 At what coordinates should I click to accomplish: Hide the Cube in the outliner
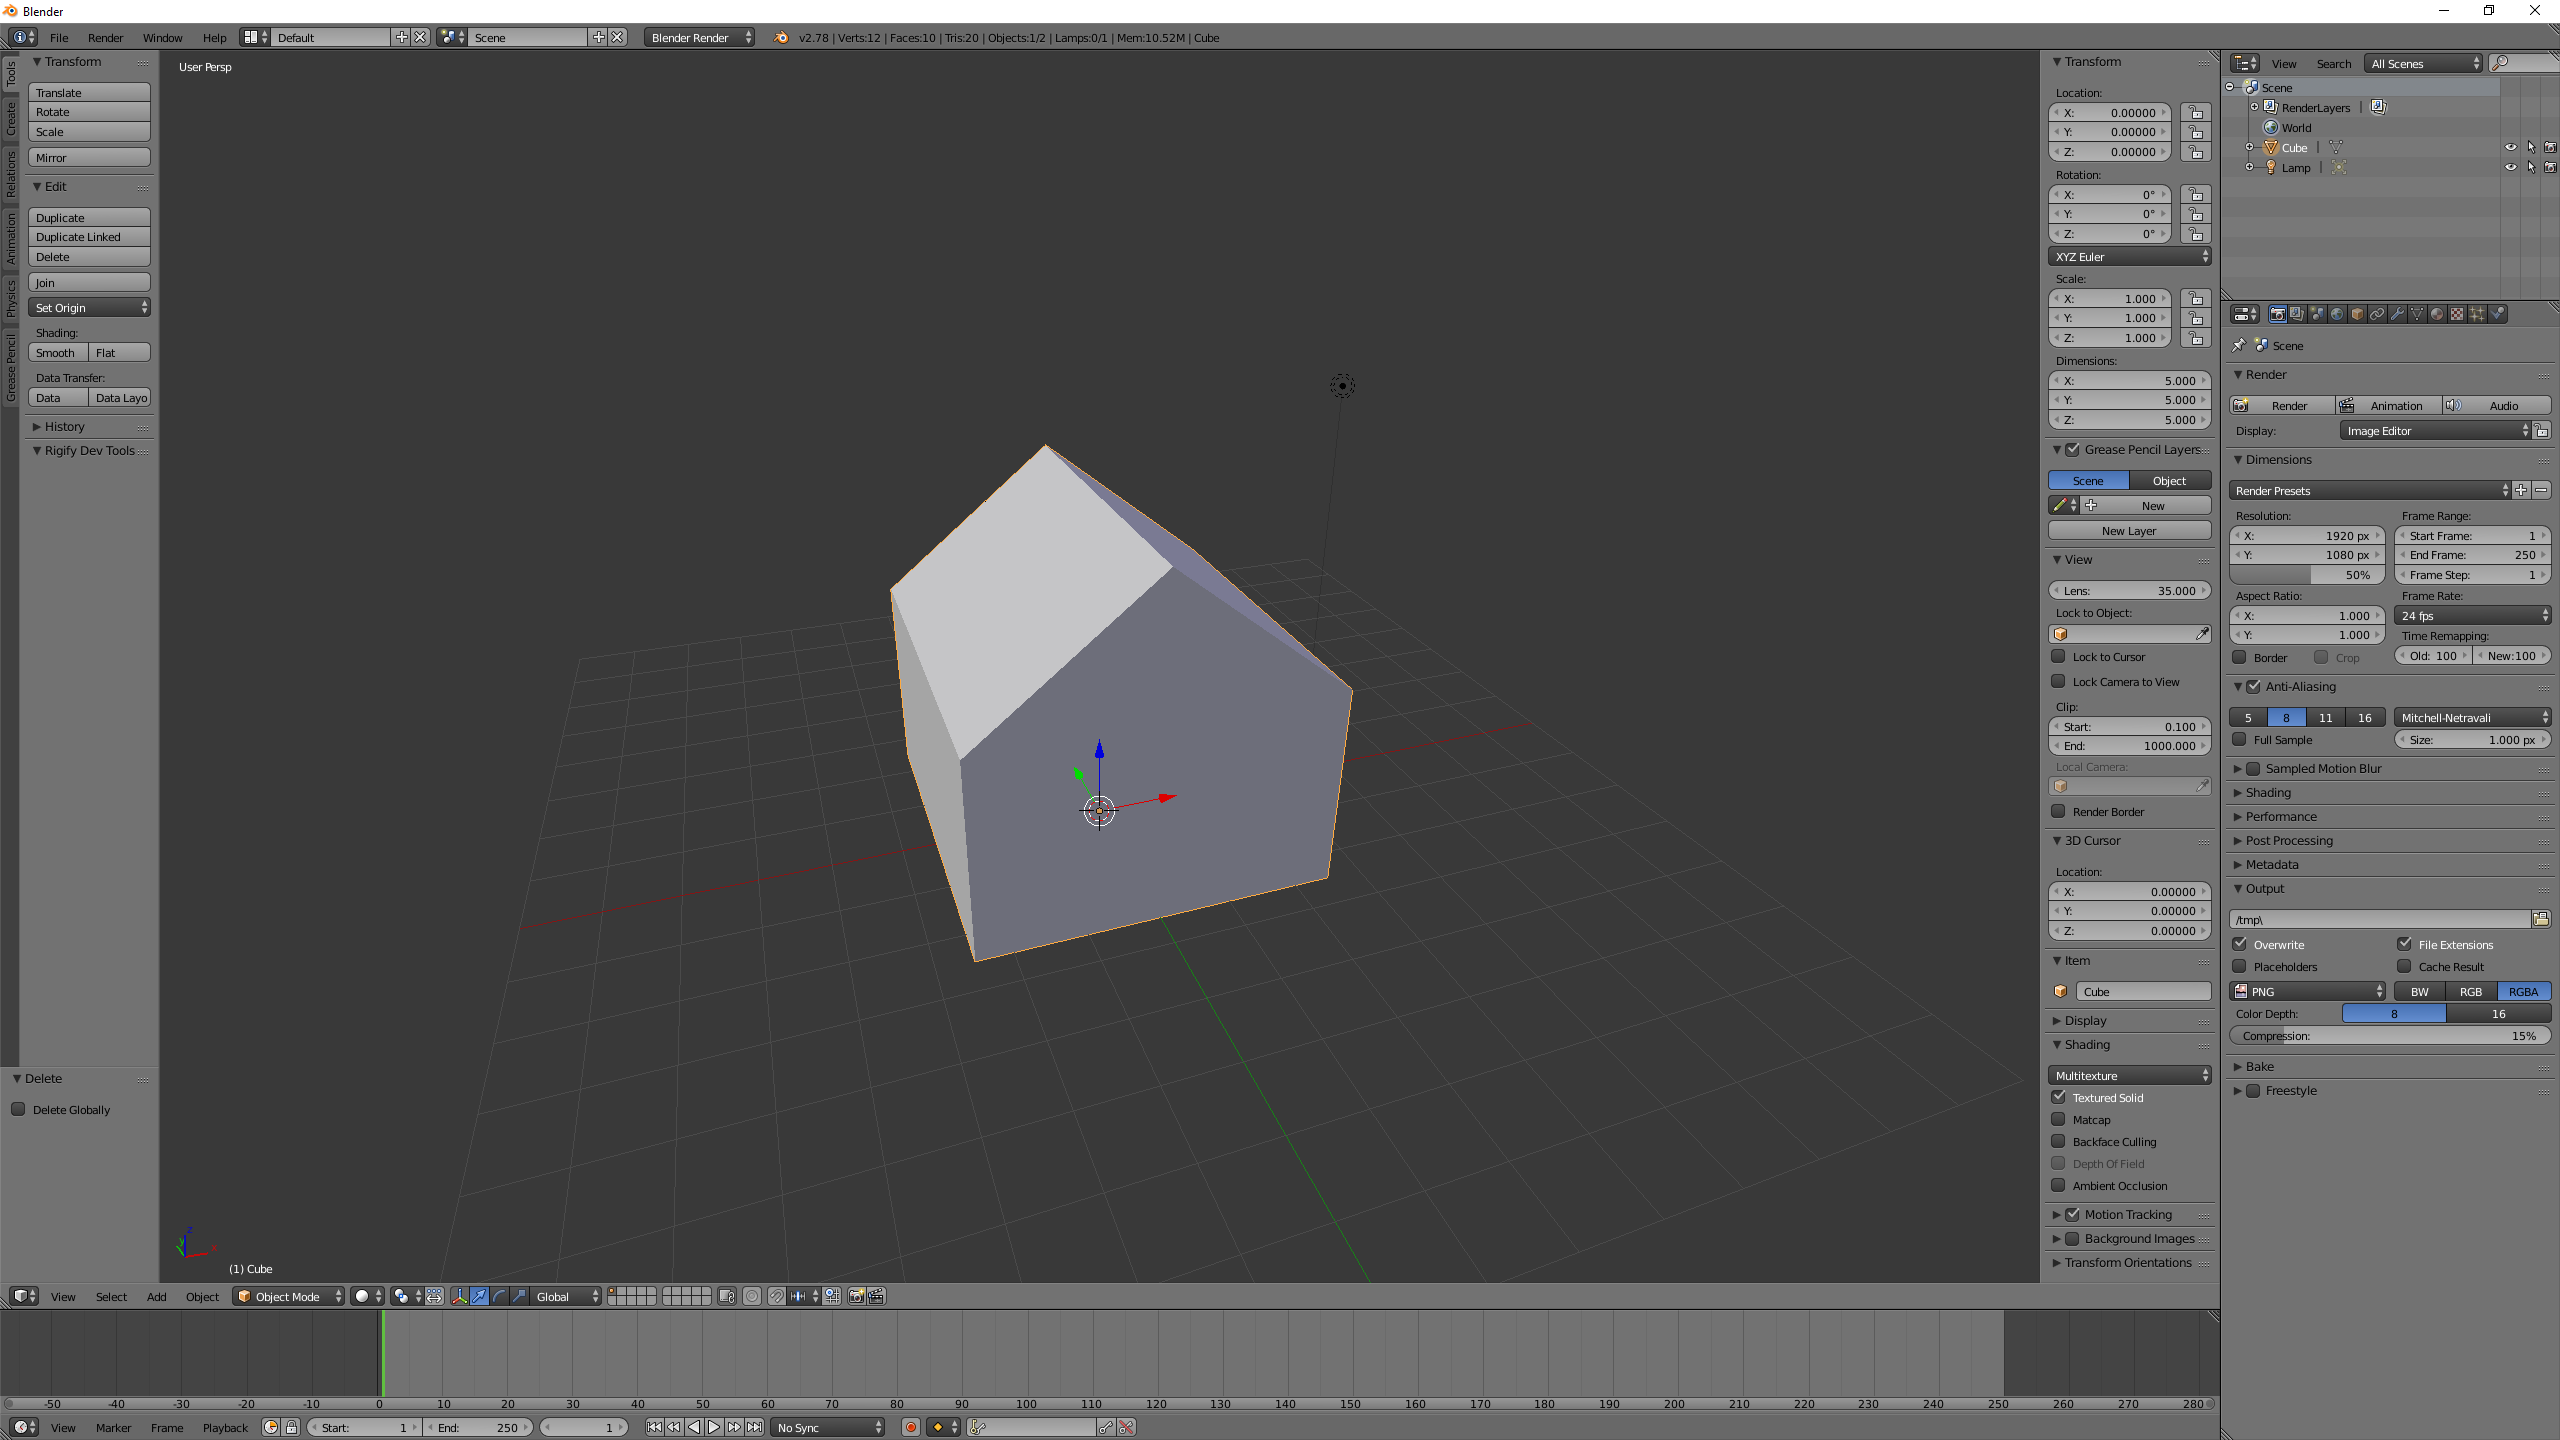click(x=2510, y=147)
